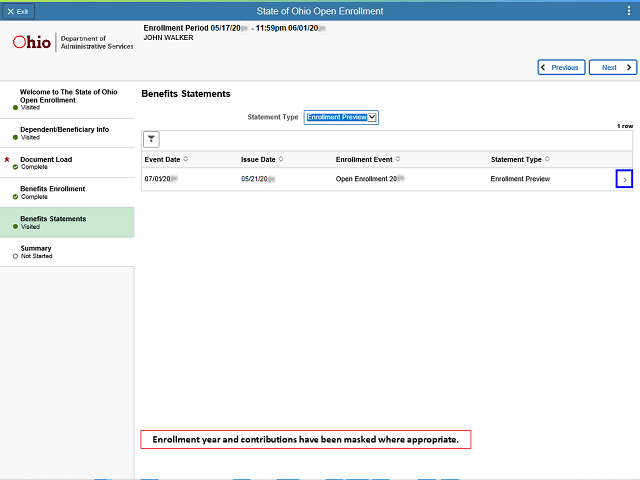Click the Event Date column header
Screen dimensions: 640x480
[162, 160]
